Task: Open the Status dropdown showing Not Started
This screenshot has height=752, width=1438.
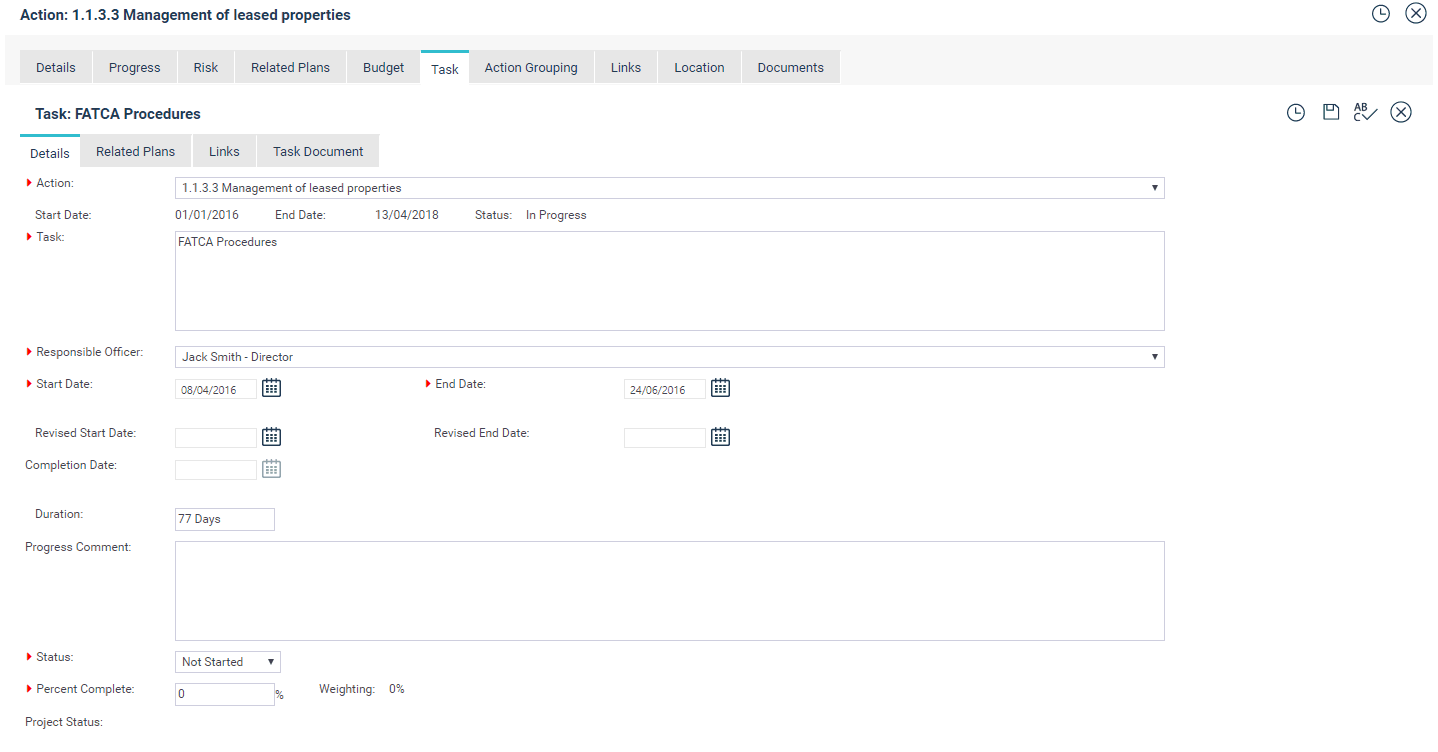Action: tap(227, 662)
